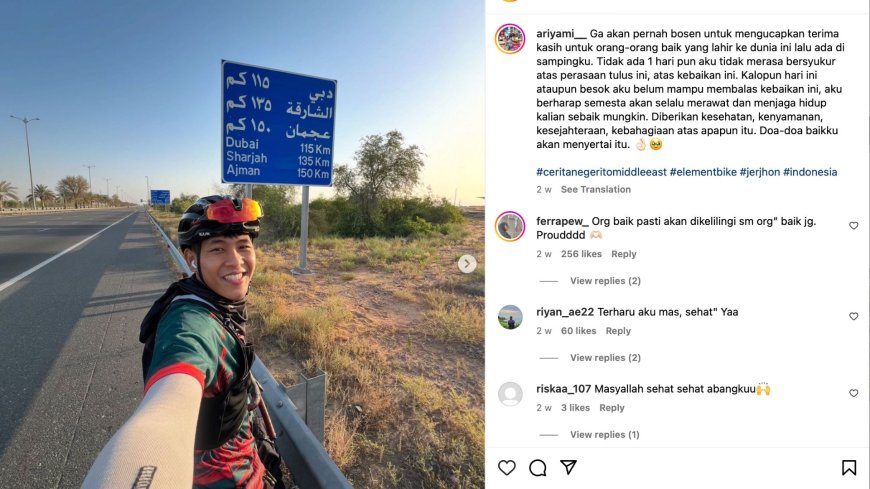
Task: Share the post via paper plane icon
Action: [568, 467]
